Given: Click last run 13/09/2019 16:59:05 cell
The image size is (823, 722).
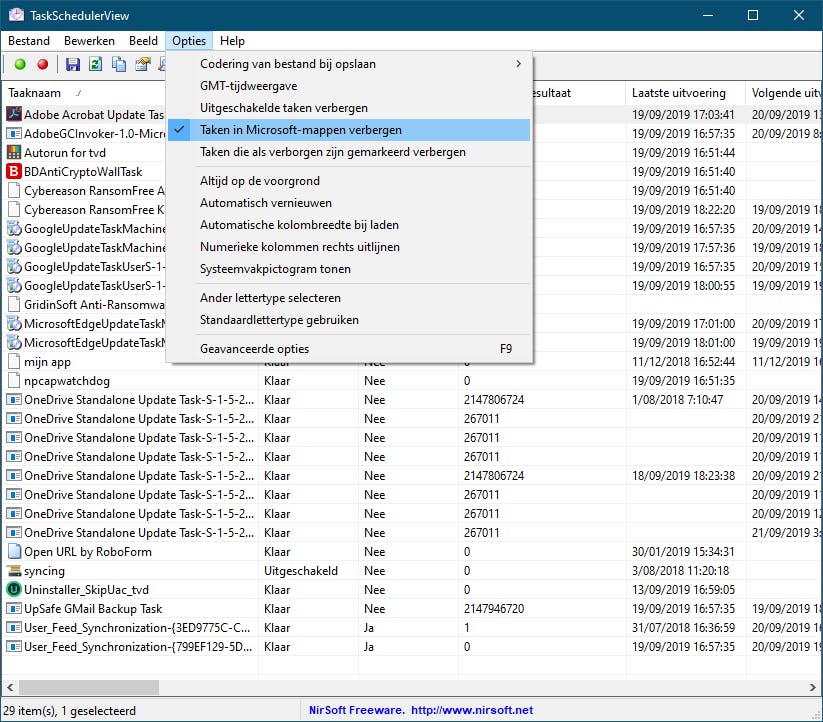Looking at the screenshot, I should pos(683,590).
